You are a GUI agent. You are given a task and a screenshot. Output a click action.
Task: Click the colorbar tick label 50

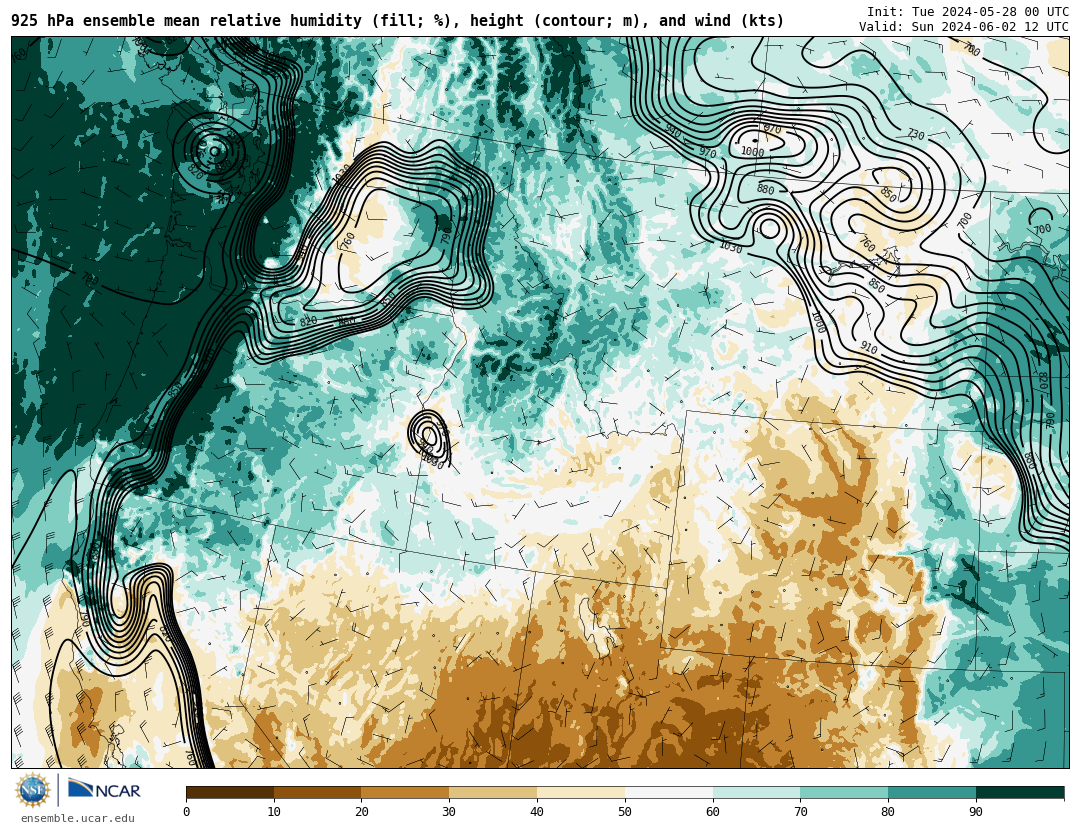[x=625, y=812]
